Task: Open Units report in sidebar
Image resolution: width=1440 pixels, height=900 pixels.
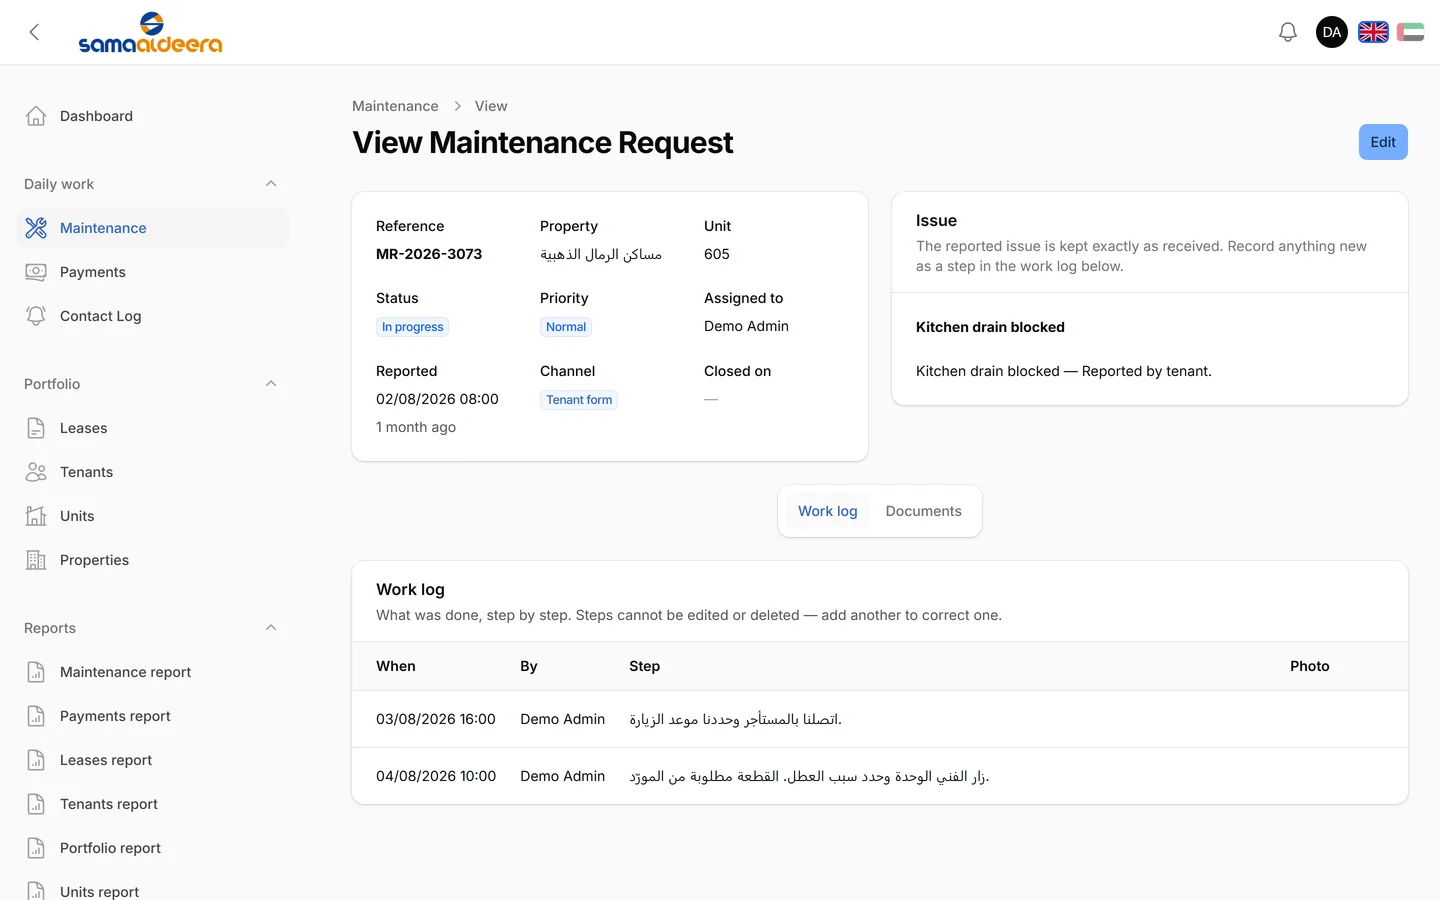Action: [x=152, y=890]
